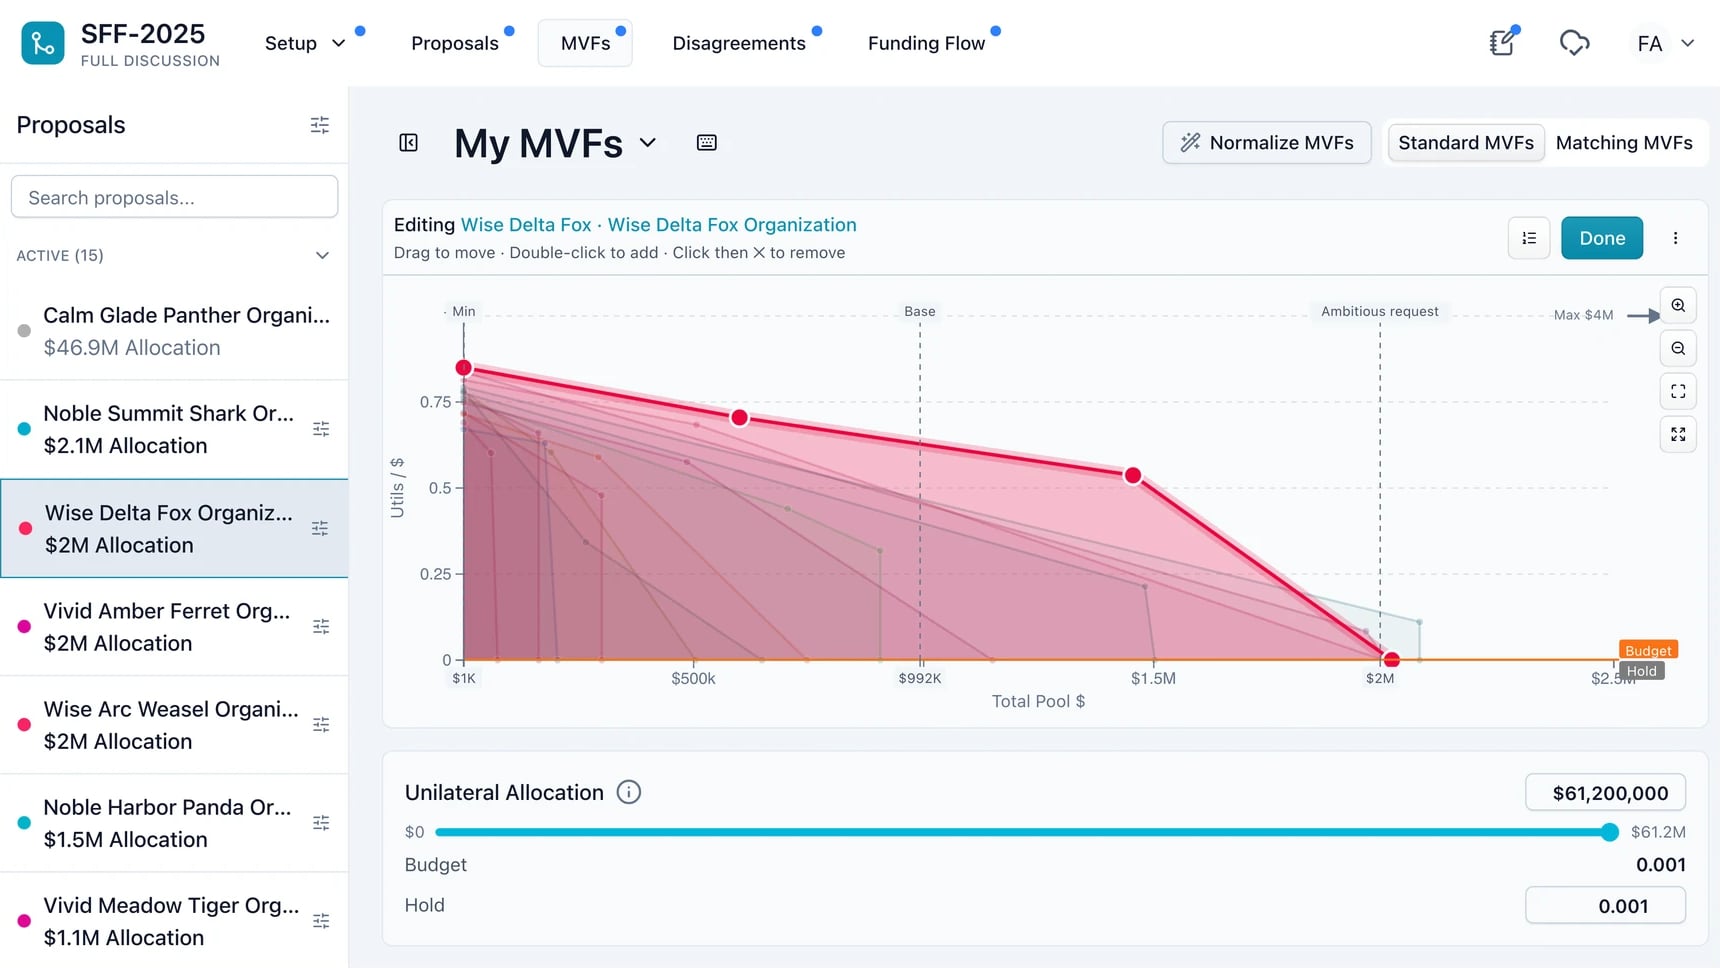This screenshot has width=1720, height=968.
Task: Click Done to finish editing
Action: coord(1602,238)
